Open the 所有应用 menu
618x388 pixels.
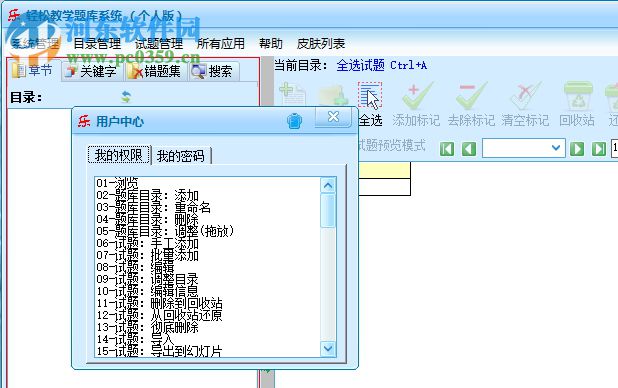tap(221, 43)
